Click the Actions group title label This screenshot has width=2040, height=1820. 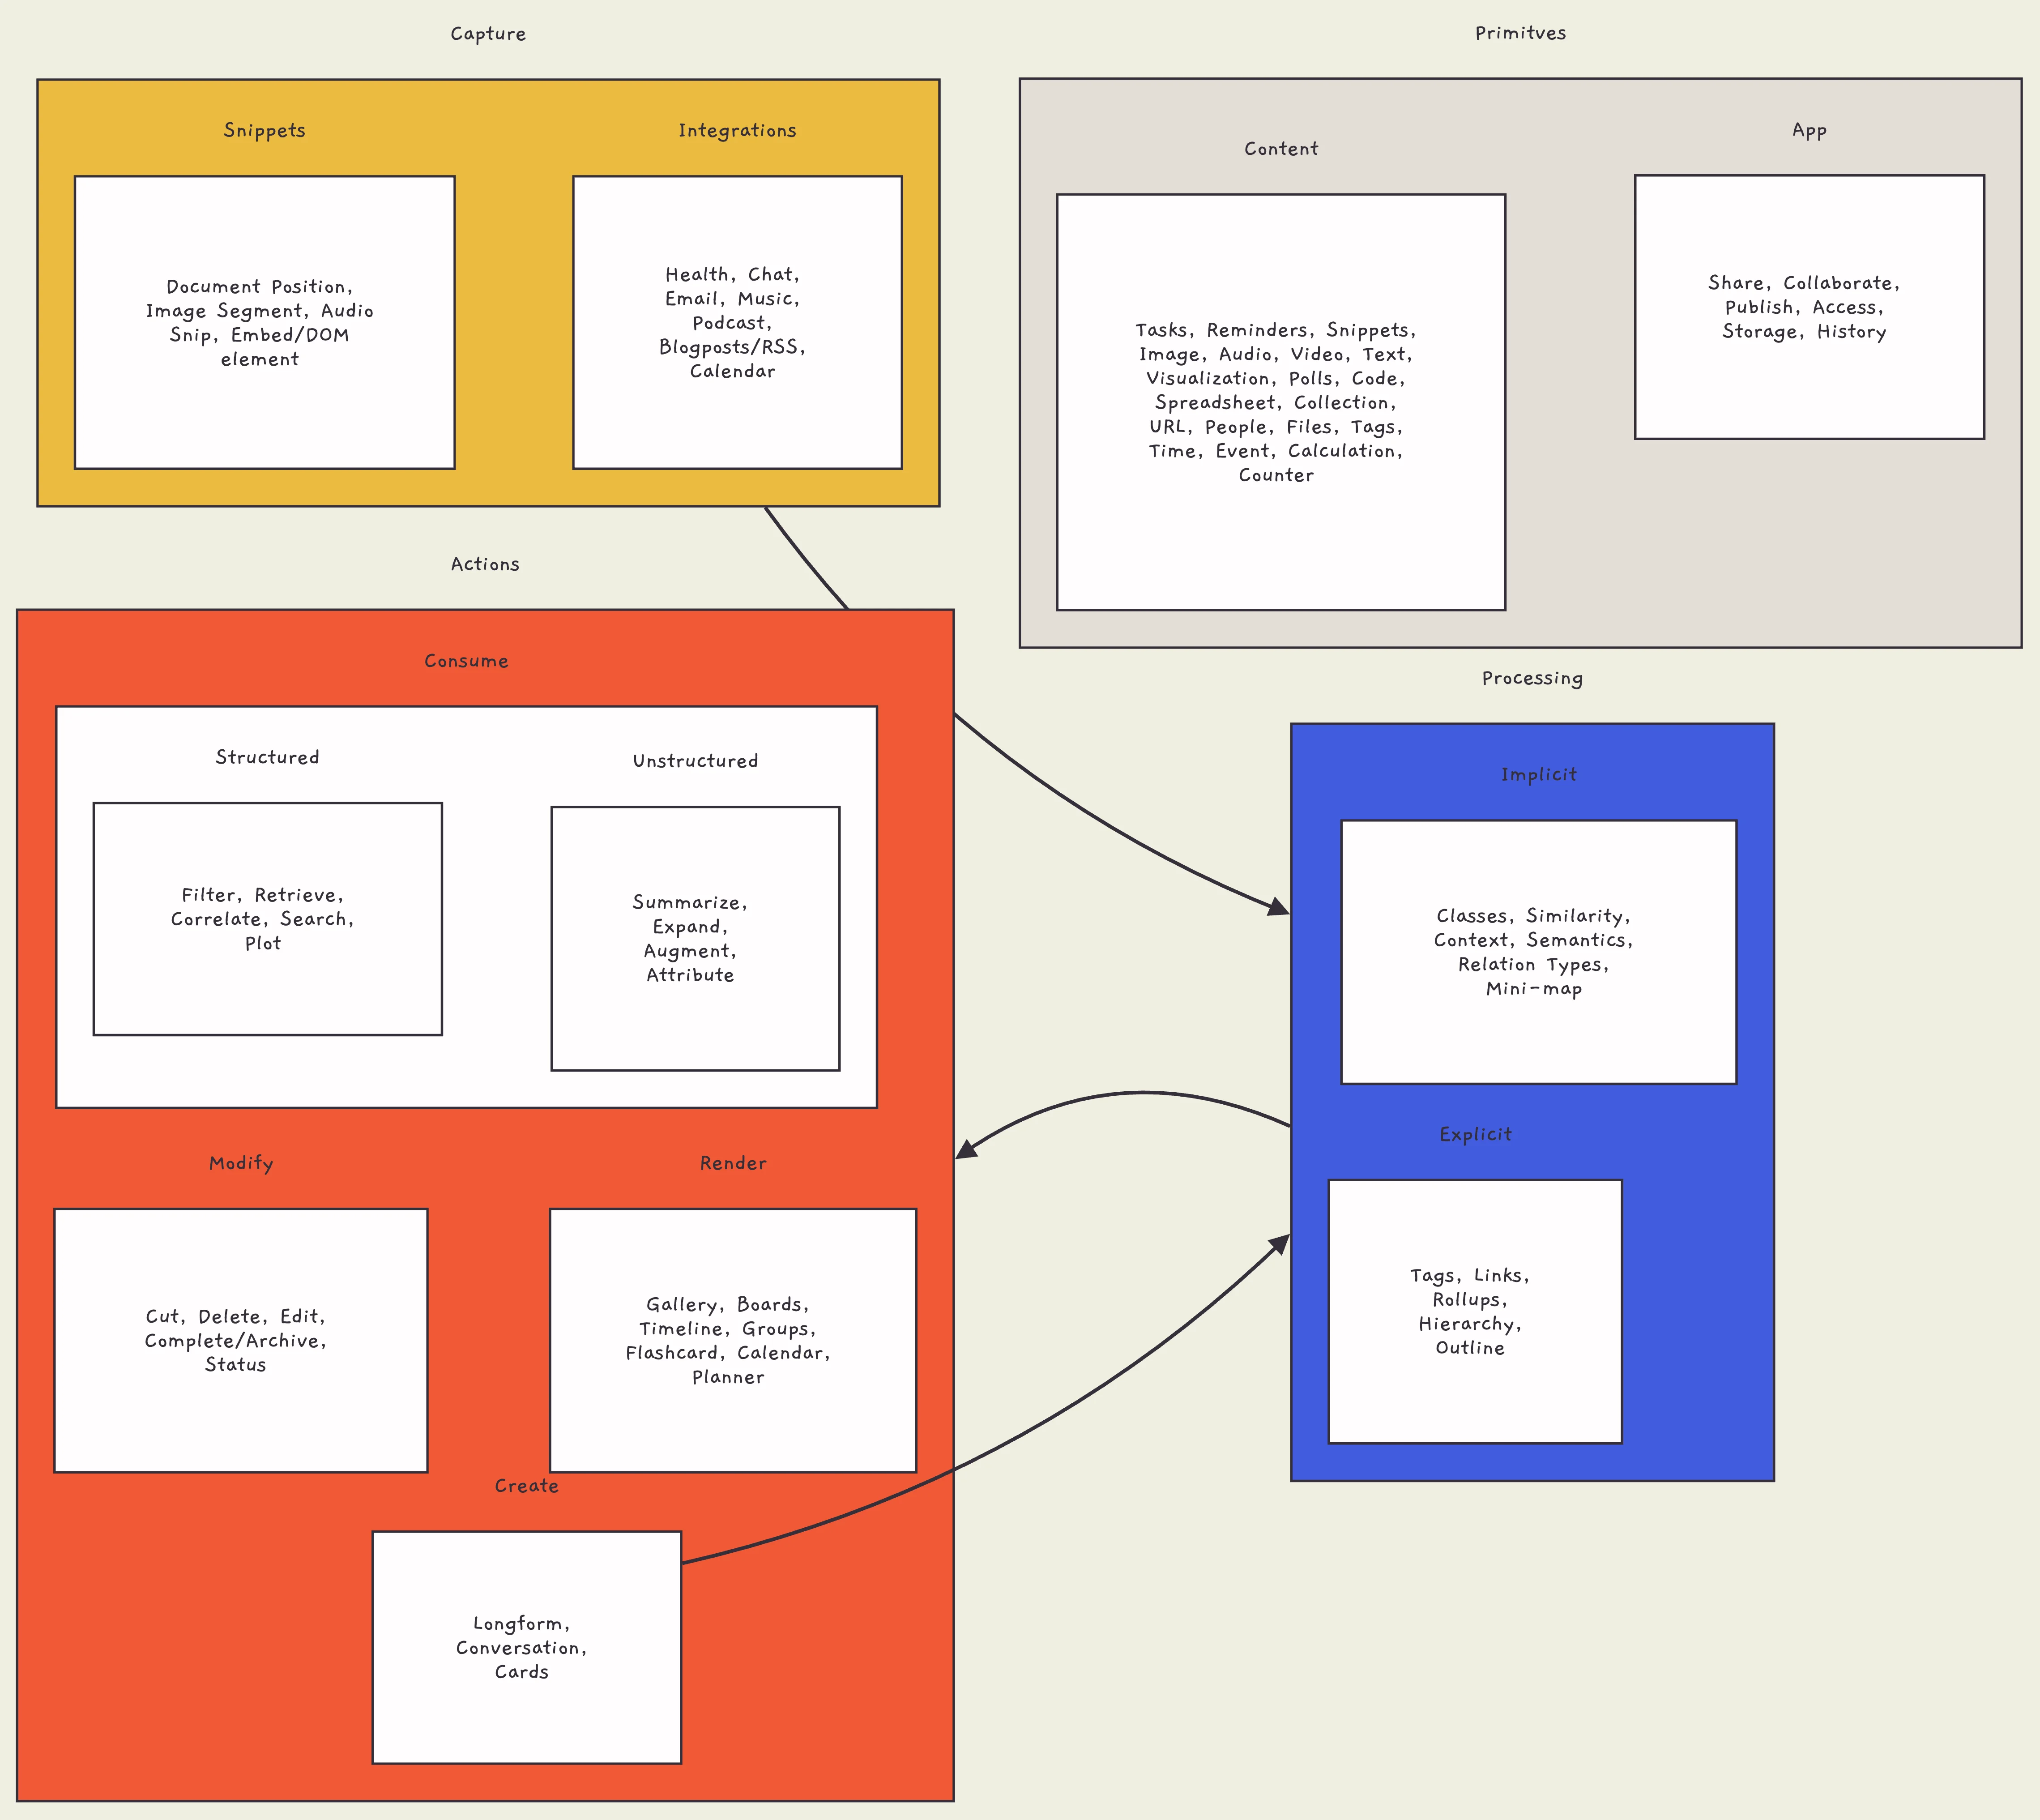pos(485,564)
